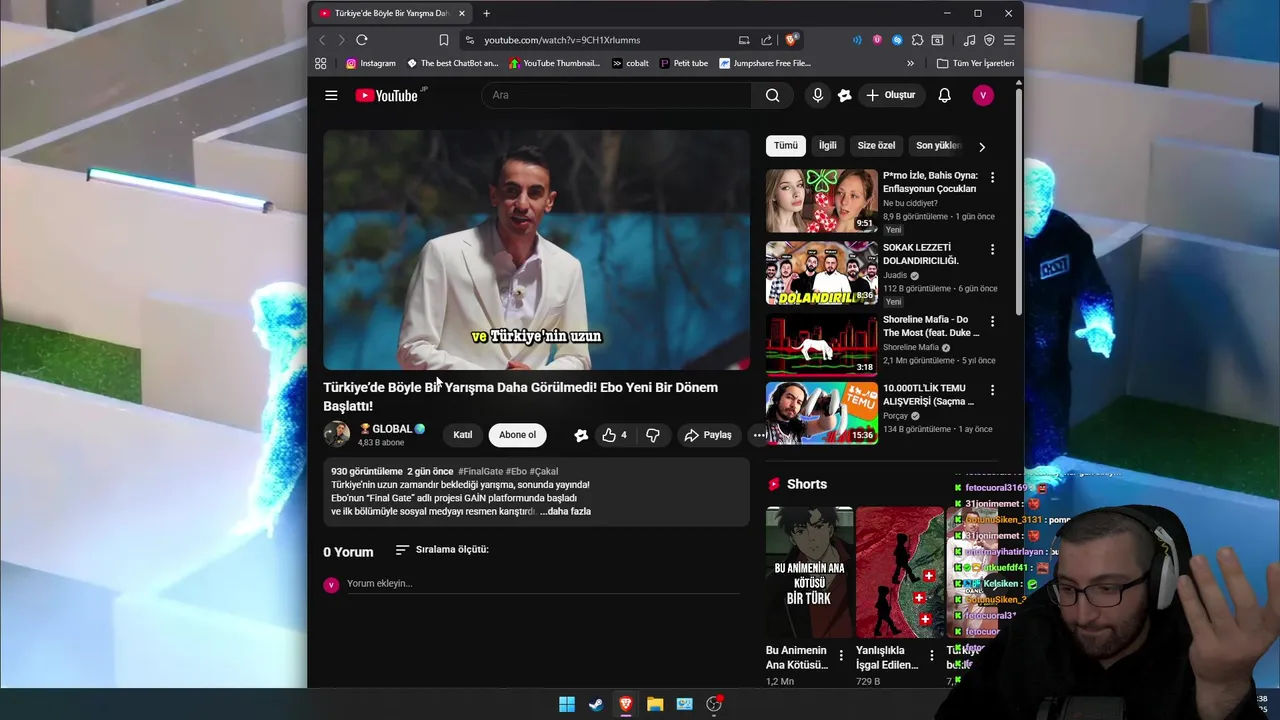Image resolution: width=1280 pixels, height=720 pixels.
Task: Open Instagram bookmark
Action: click(x=371, y=63)
